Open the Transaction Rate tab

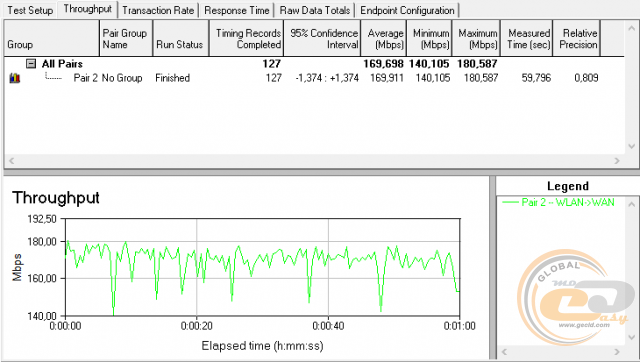(x=158, y=10)
